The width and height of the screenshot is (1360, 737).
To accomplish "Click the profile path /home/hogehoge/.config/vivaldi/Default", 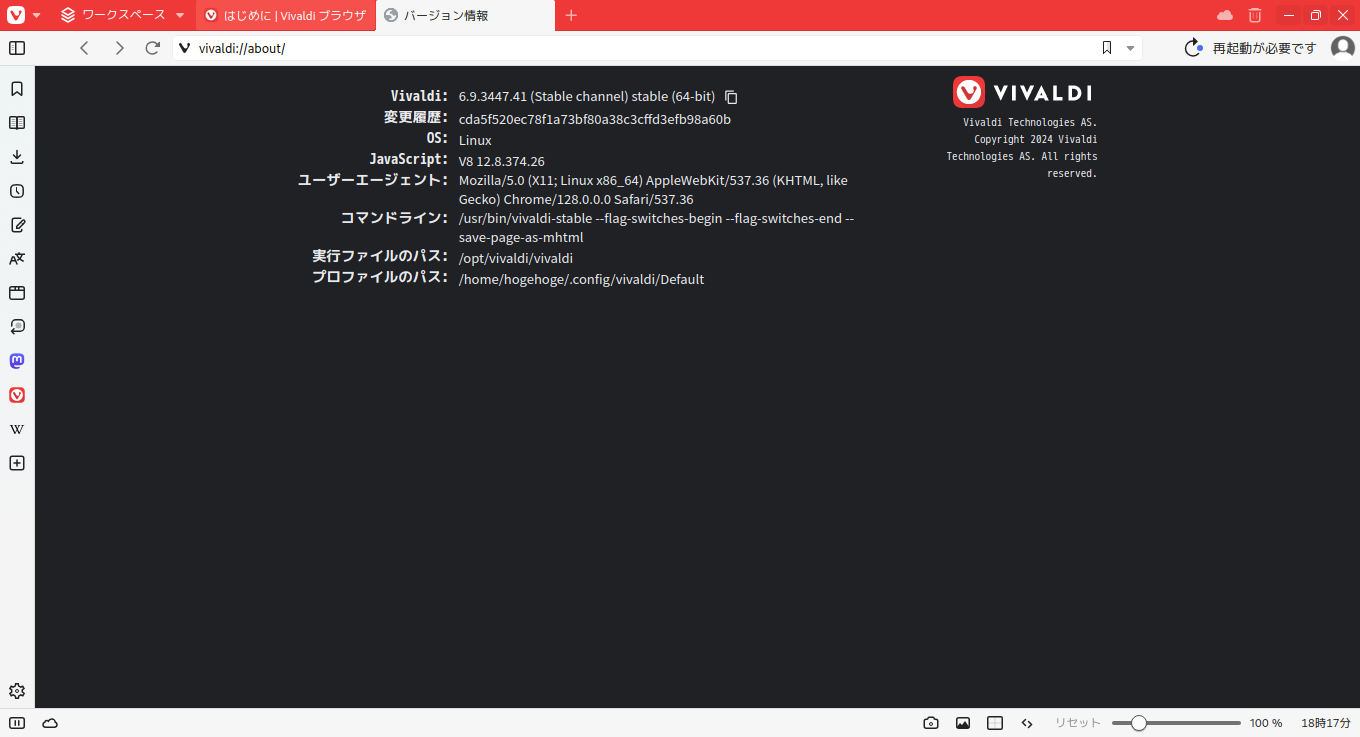I will [581, 279].
